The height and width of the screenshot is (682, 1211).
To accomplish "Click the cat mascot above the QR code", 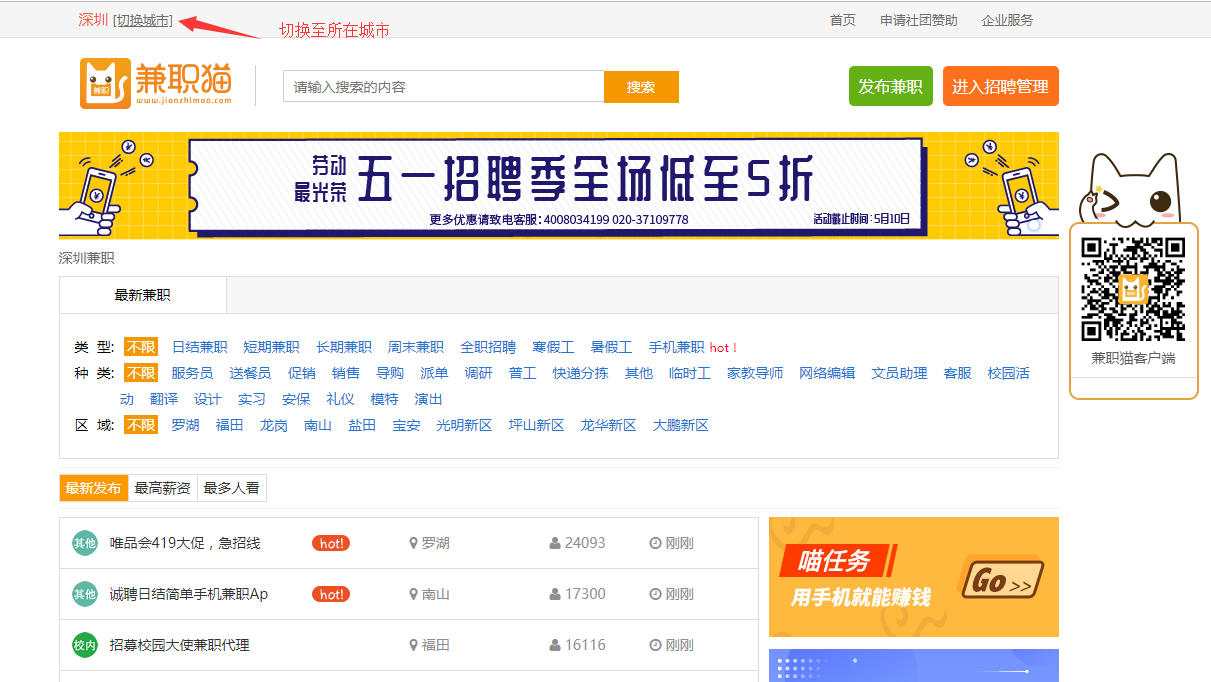I will (1133, 188).
